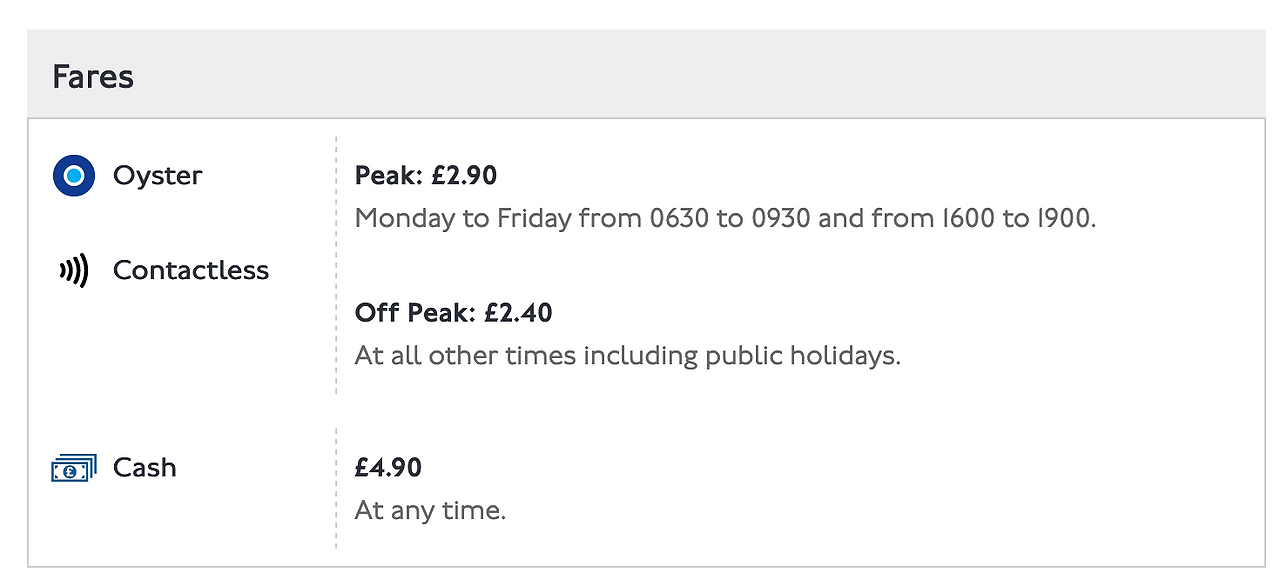Click the 'At any time.' text
This screenshot has height=586, width=1280.
[430, 511]
